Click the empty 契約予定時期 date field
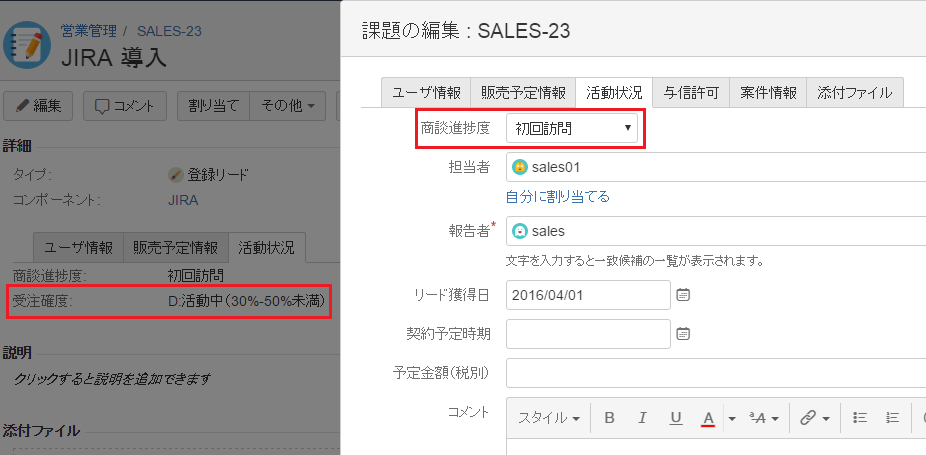Screen dimensions: 926x455 588,334
